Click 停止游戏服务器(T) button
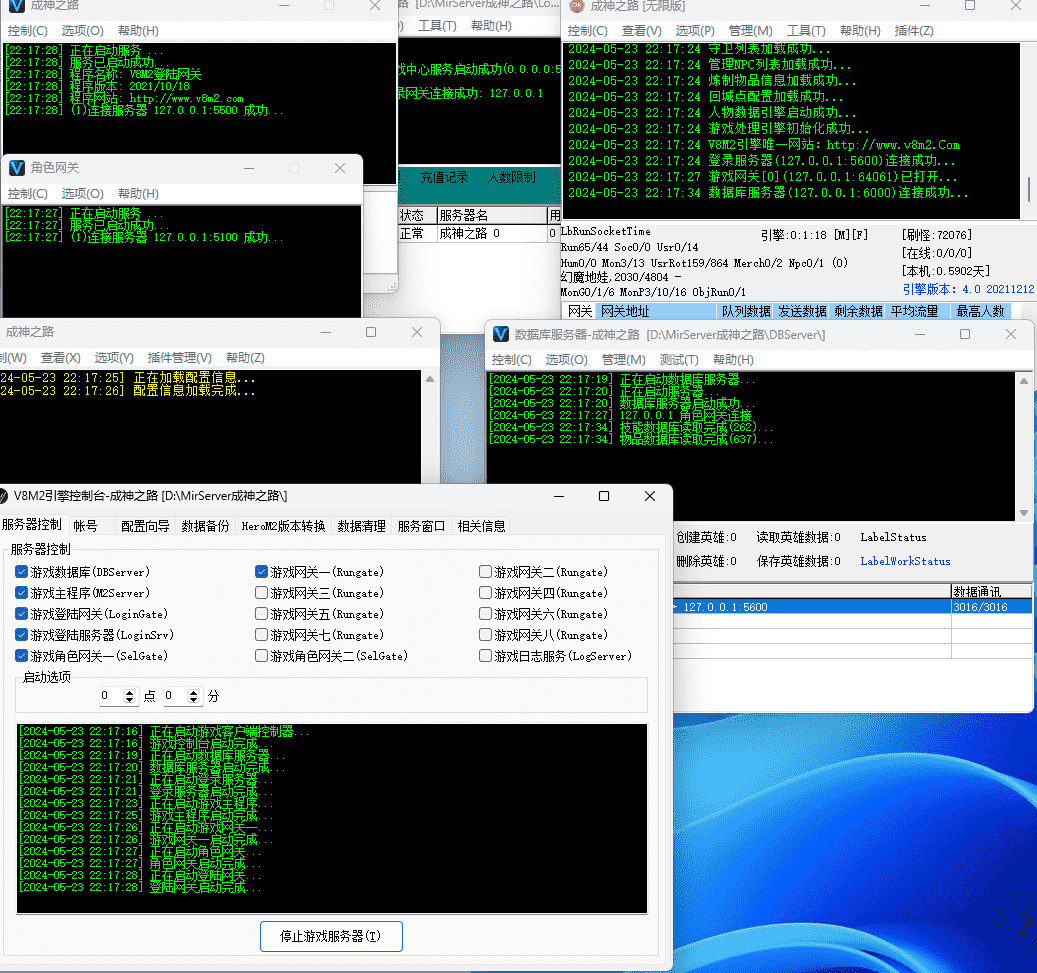 point(331,937)
